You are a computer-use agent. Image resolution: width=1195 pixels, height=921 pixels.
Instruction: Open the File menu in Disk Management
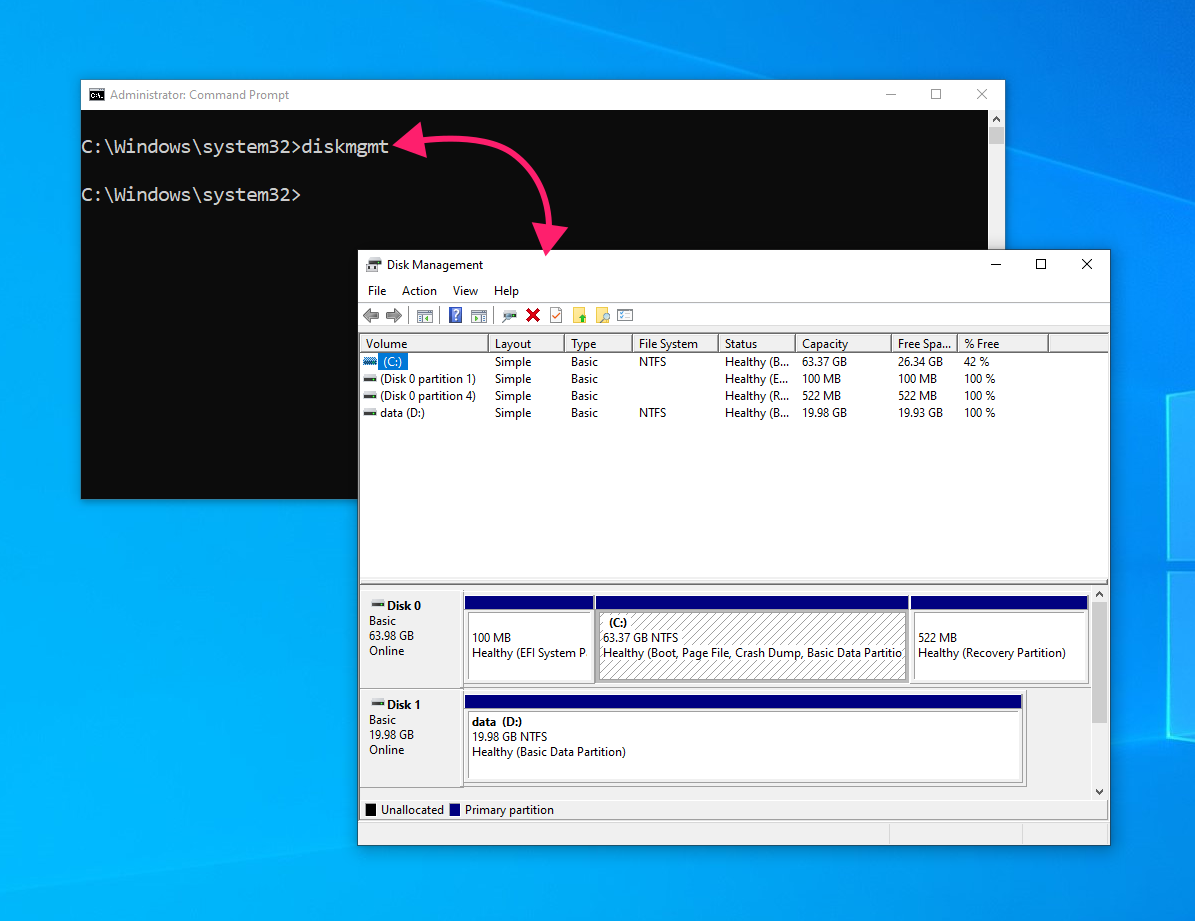(x=376, y=290)
